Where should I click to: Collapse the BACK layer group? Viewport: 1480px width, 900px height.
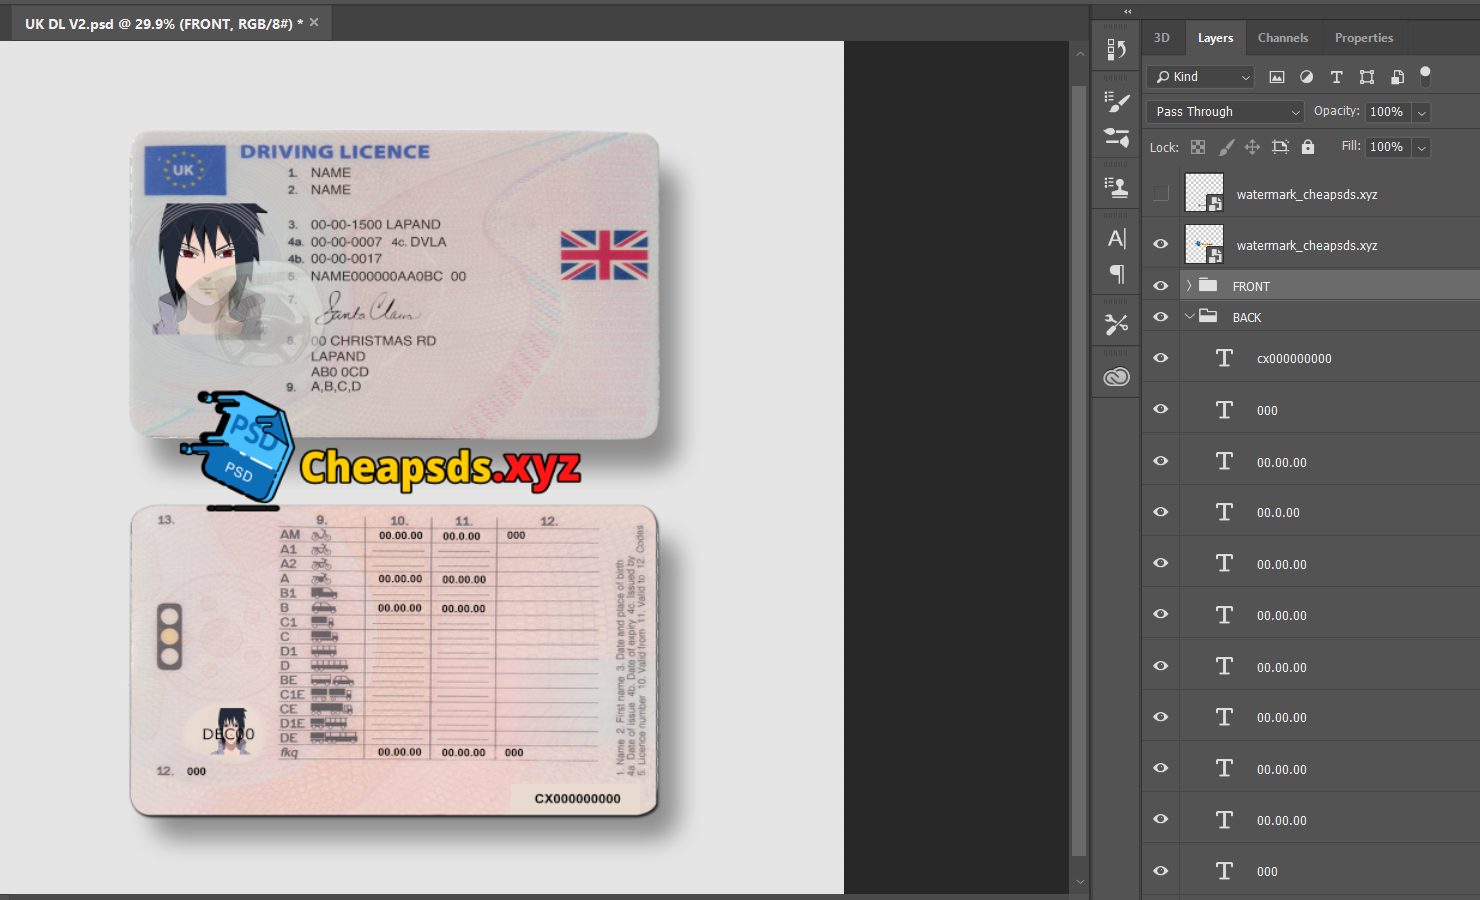point(1189,317)
